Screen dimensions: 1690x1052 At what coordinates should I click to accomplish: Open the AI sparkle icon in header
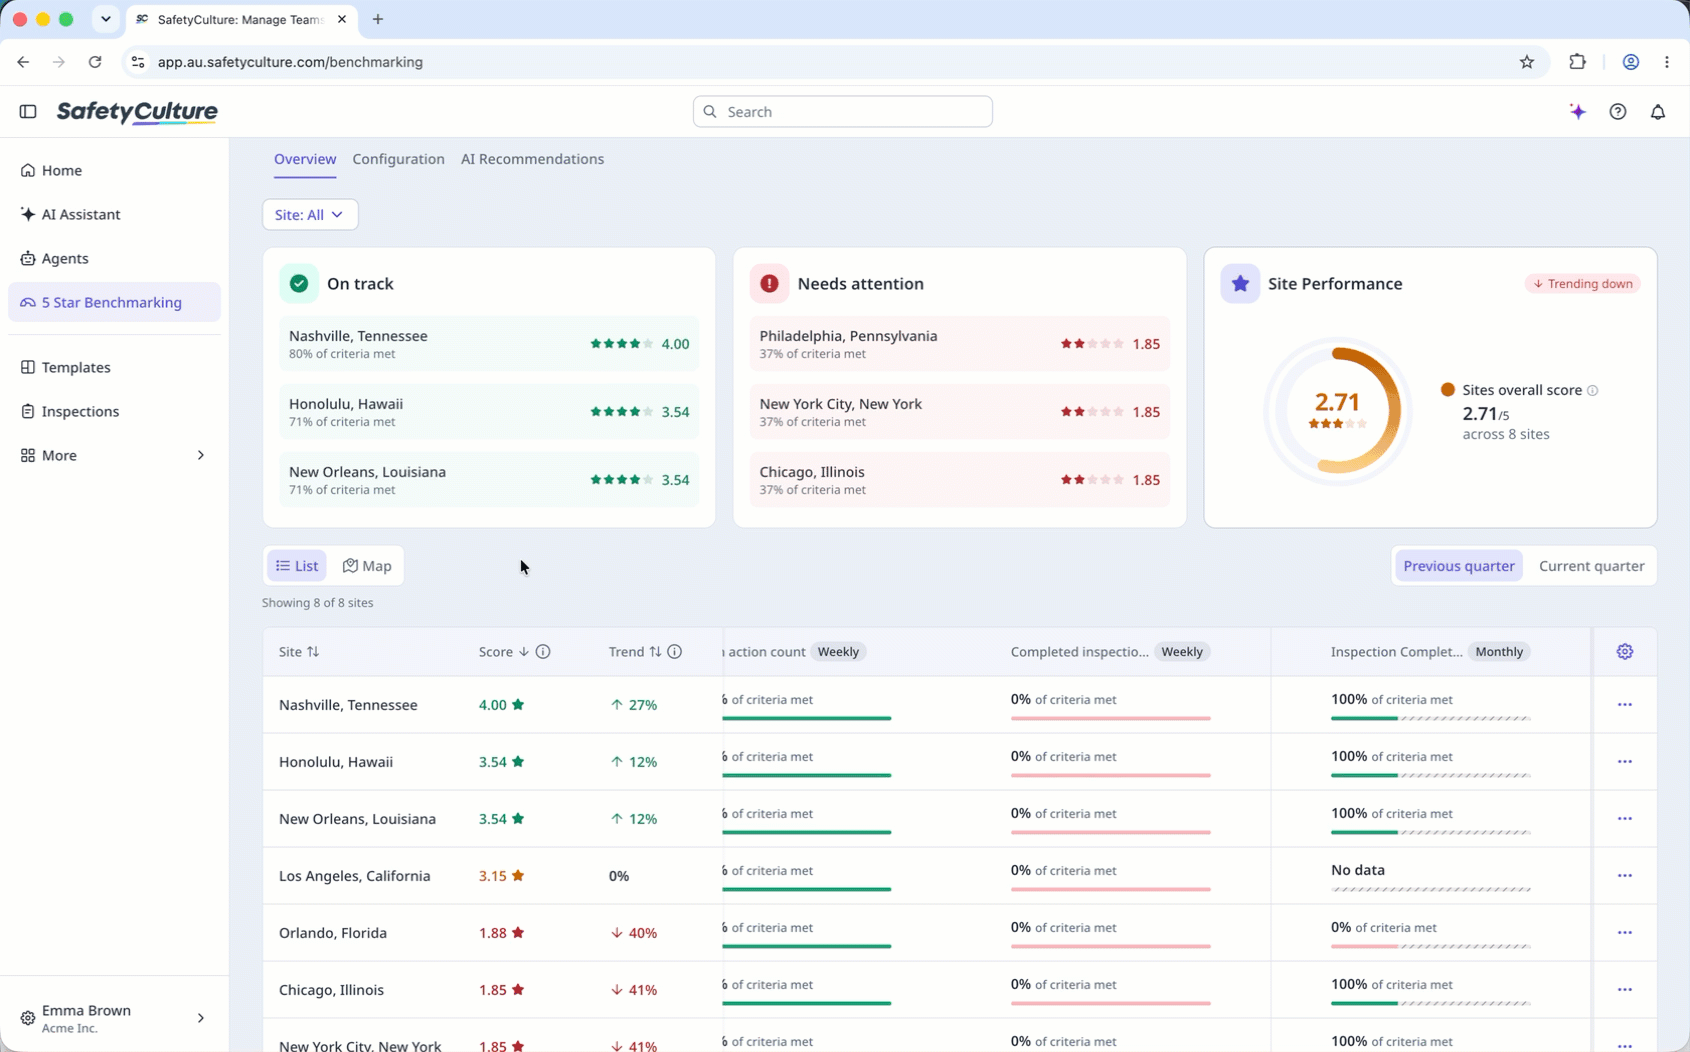pos(1578,111)
